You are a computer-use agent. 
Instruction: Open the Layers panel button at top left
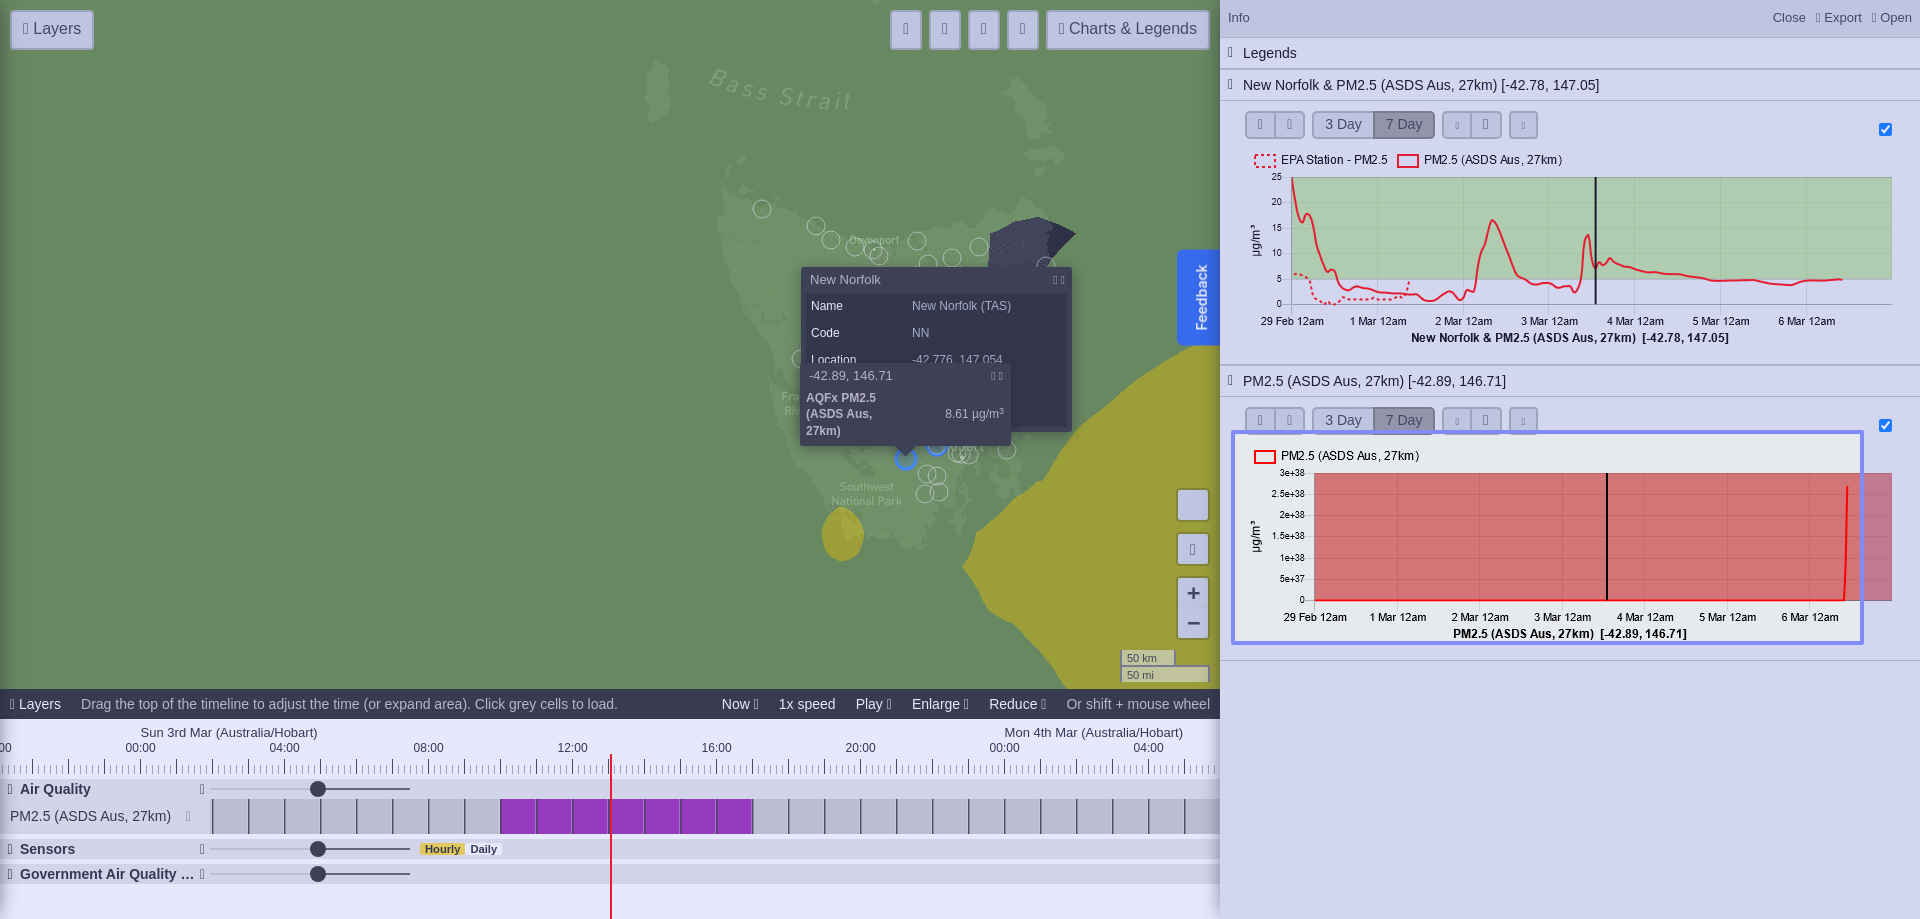pyautogui.click(x=52, y=29)
